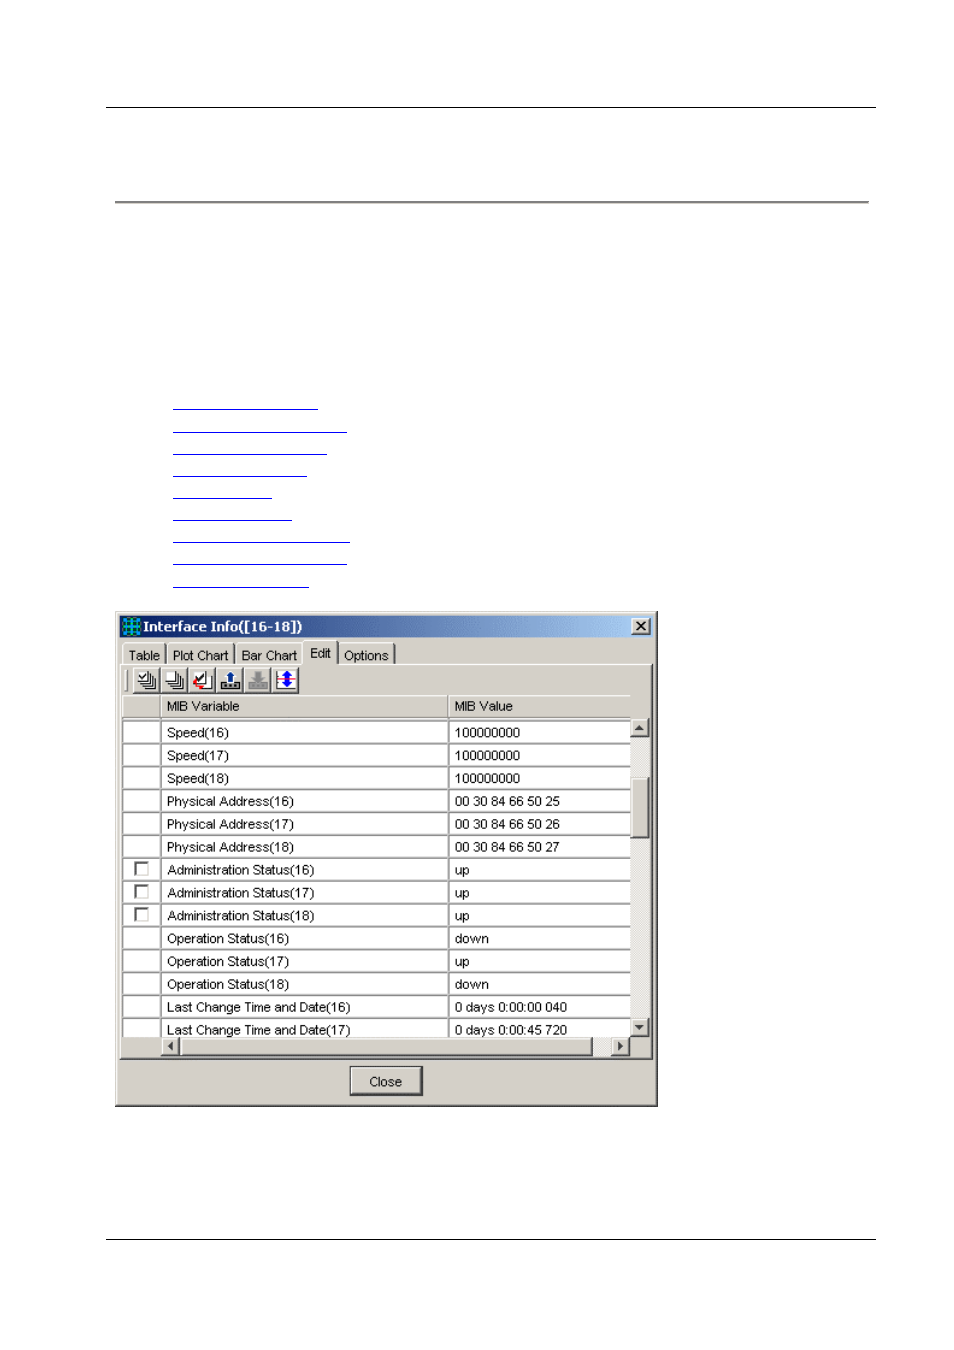Screen dimensions: 954x1350
Task: Click the value 00 30 84 66 50 26
Action: (x=507, y=824)
